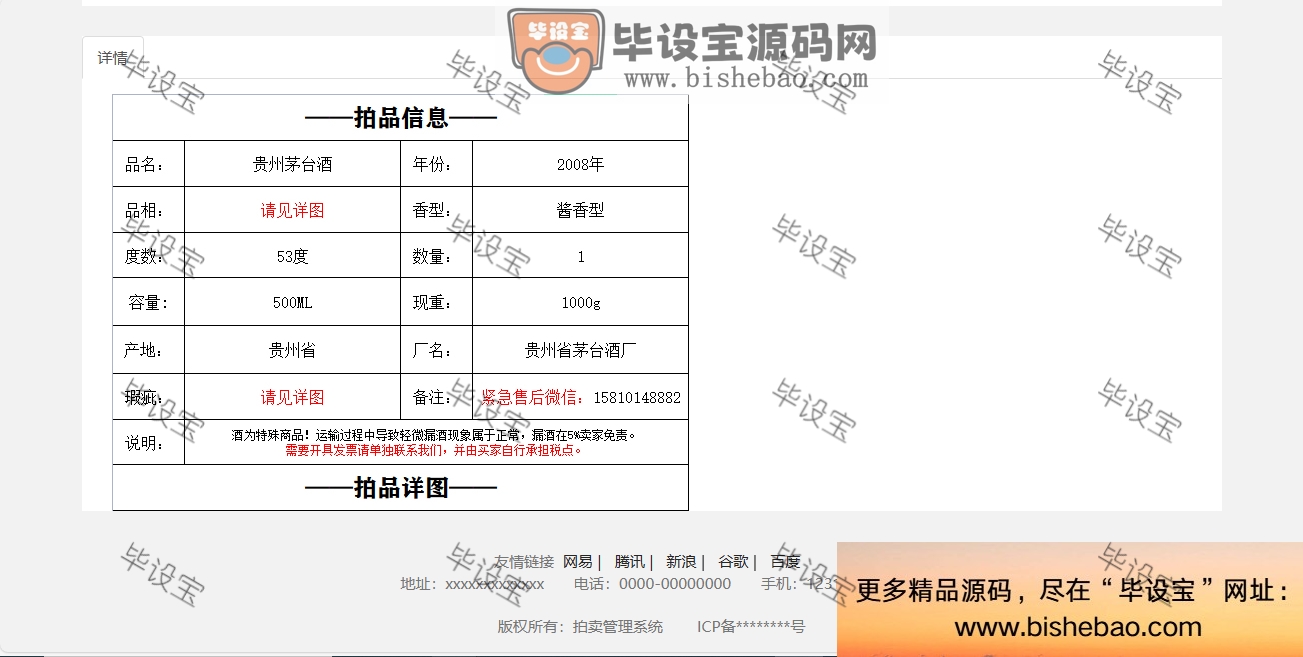Click the 说明 label
This screenshot has width=1303, height=657.
(144, 443)
